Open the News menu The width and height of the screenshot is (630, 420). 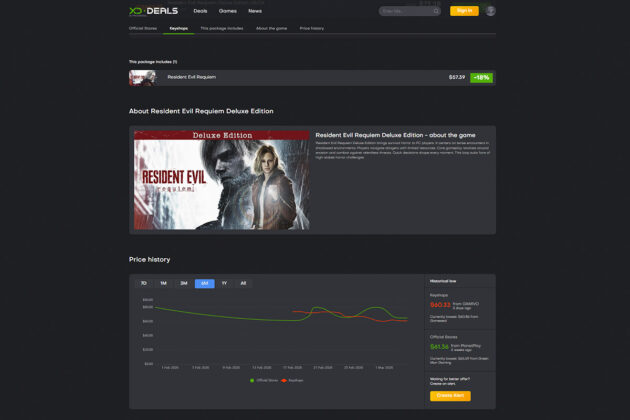(x=255, y=11)
